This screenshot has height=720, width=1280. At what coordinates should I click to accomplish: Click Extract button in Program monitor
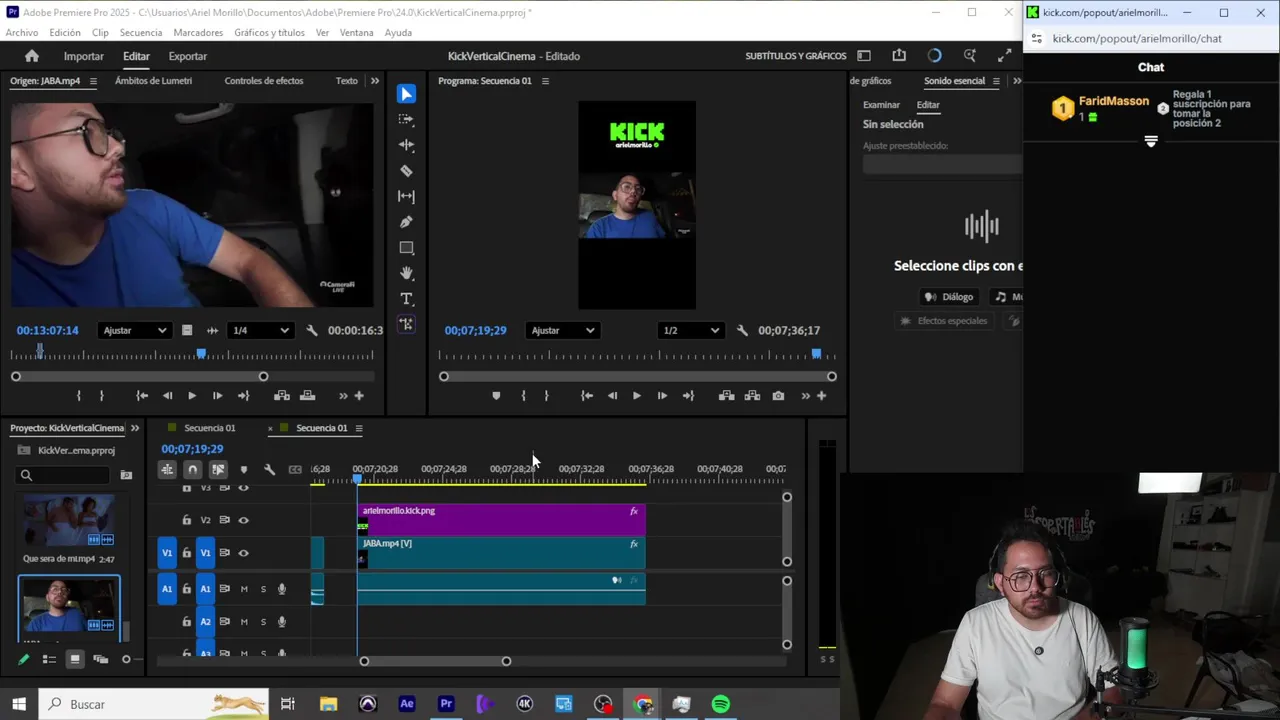click(752, 396)
